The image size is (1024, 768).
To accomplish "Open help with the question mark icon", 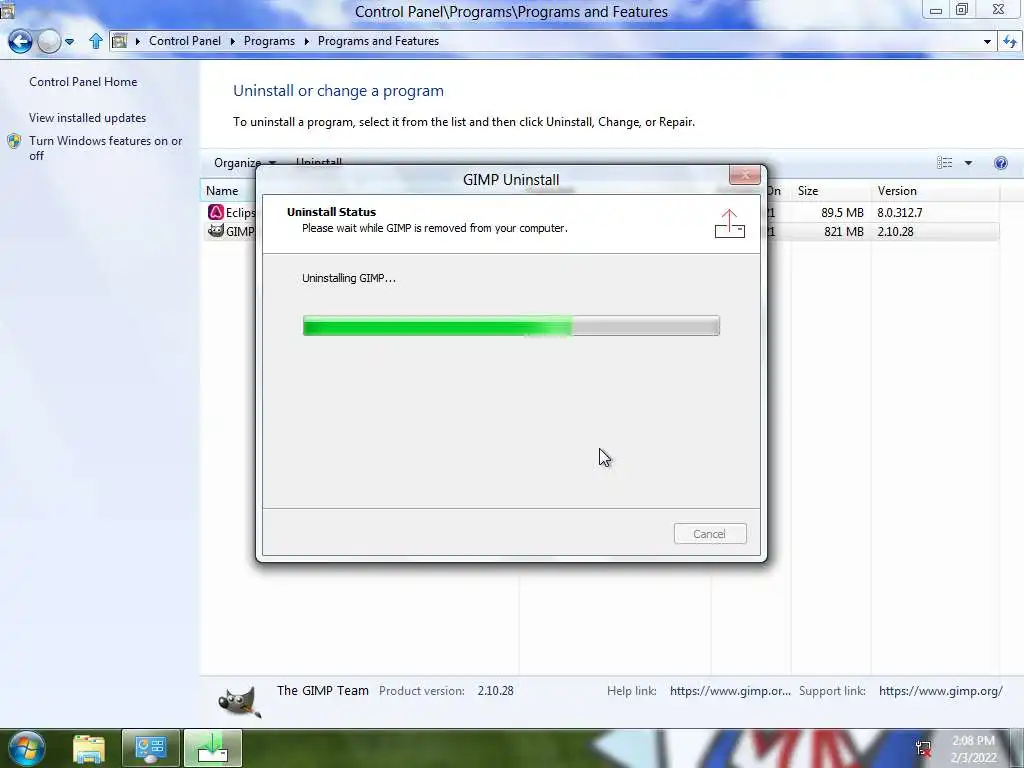I will (1000, 163).
